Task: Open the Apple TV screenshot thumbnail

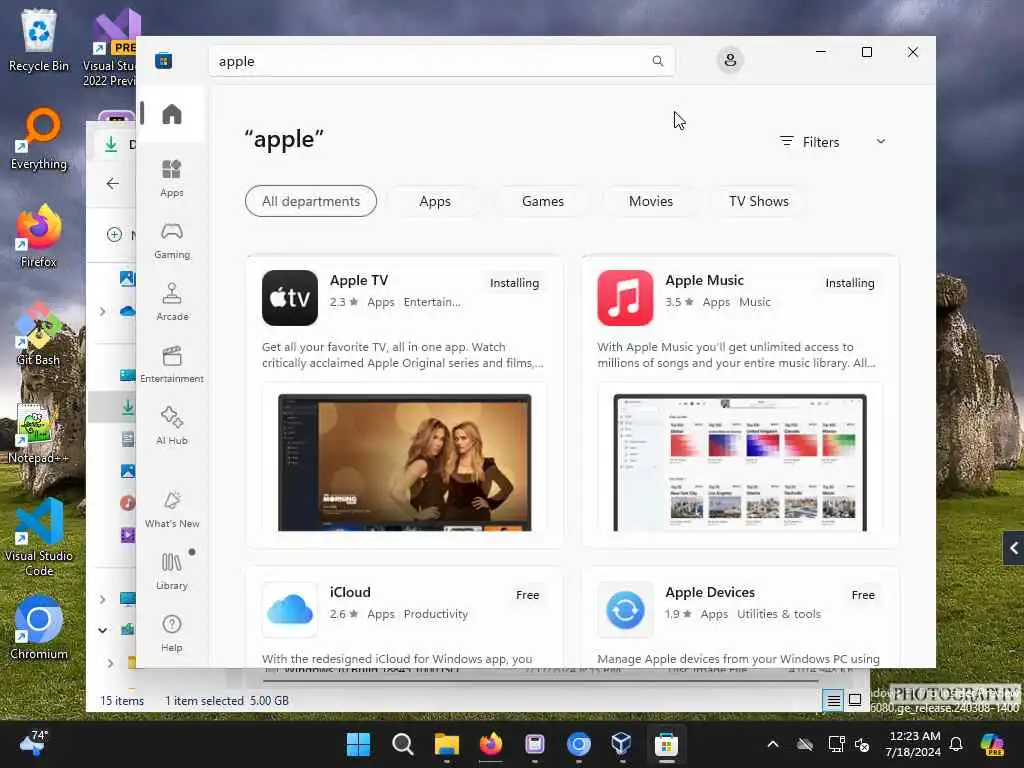Action: [x=404, y=462]
